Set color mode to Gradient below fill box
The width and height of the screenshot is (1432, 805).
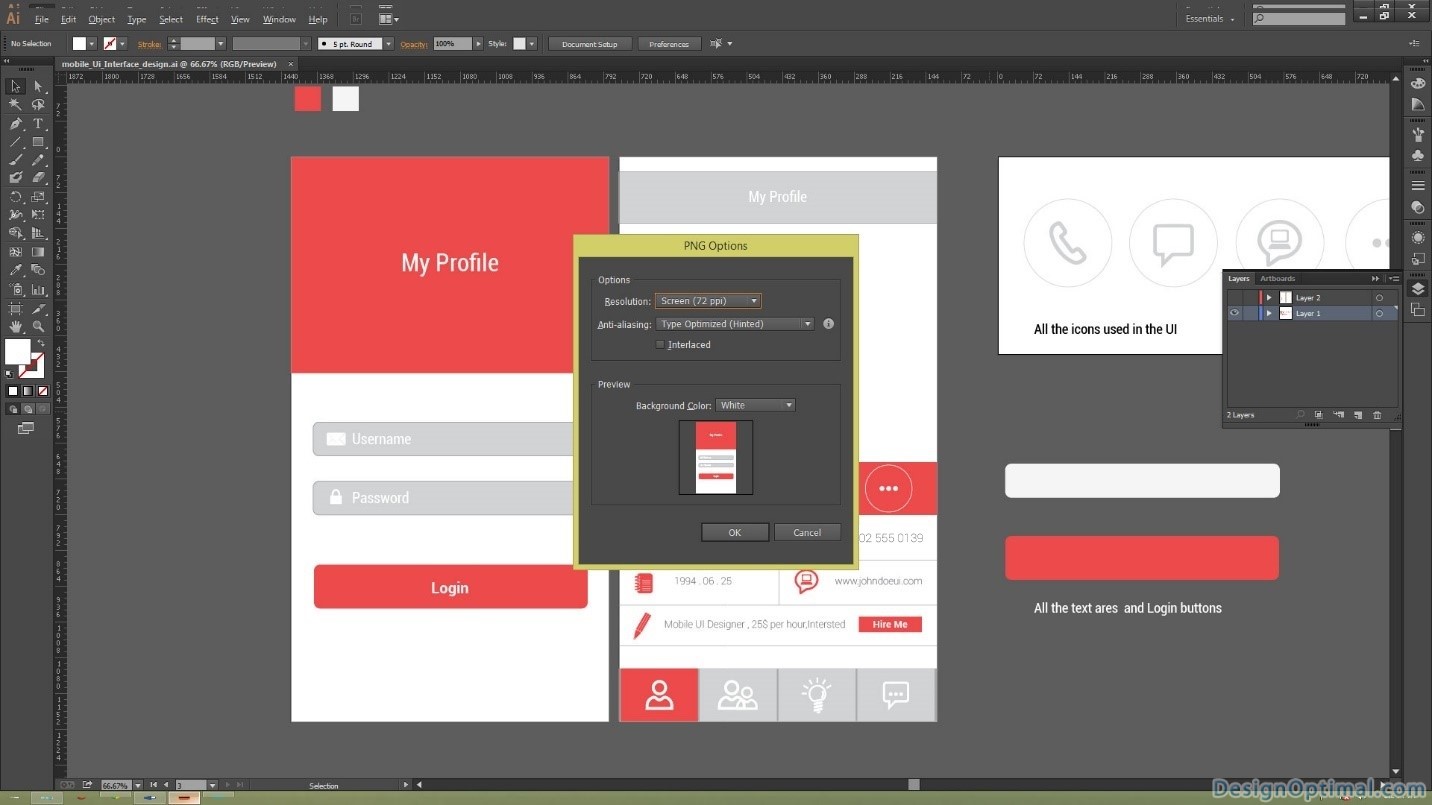(28, 391)
